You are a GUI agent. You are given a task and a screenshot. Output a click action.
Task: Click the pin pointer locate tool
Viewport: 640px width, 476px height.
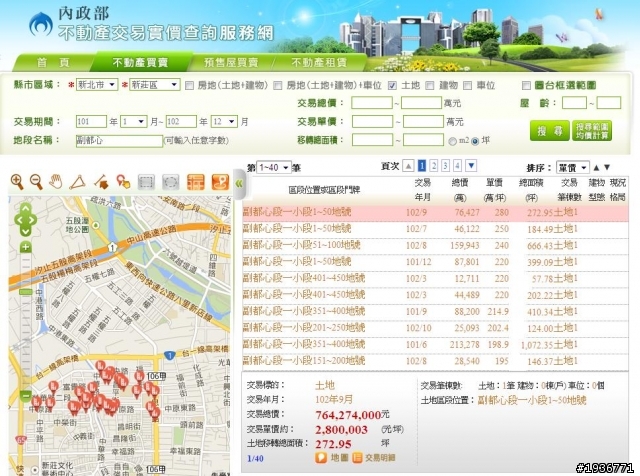point(123,182)
